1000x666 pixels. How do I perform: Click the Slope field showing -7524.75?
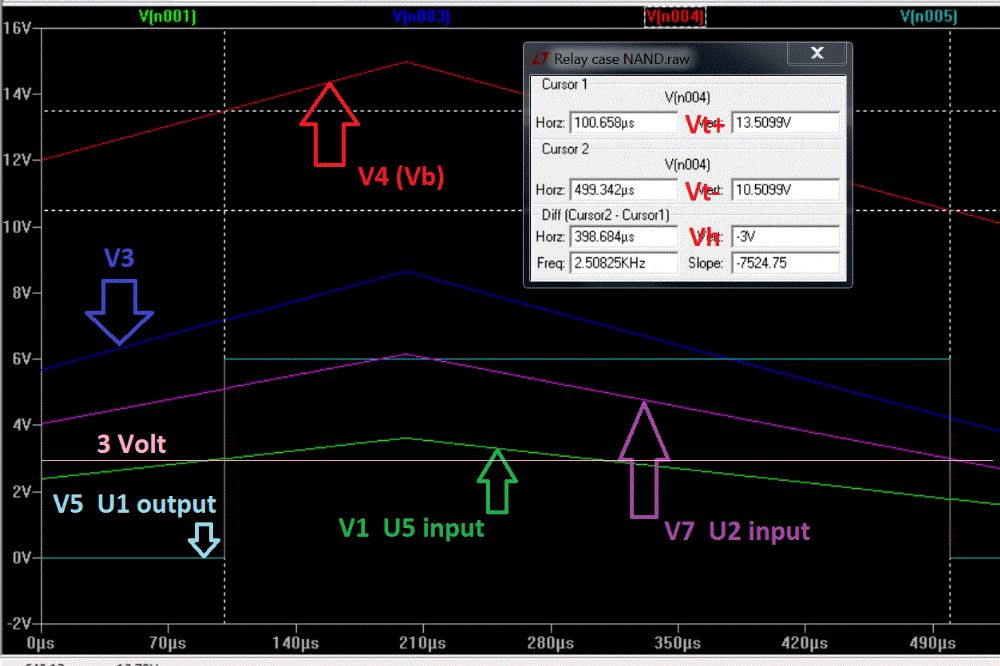tap(785, 263)
